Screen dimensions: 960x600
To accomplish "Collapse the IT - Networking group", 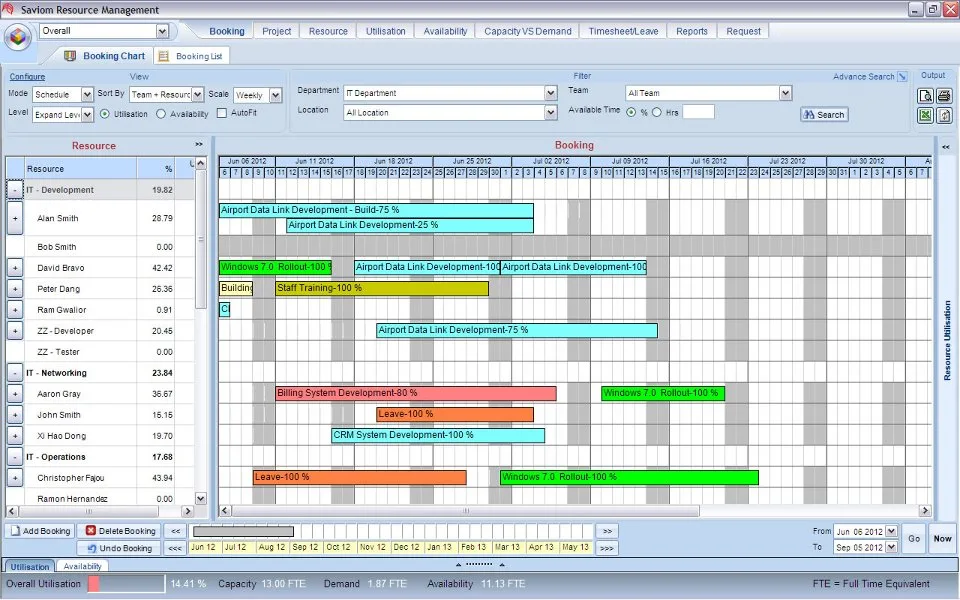I will pos(15,373).
